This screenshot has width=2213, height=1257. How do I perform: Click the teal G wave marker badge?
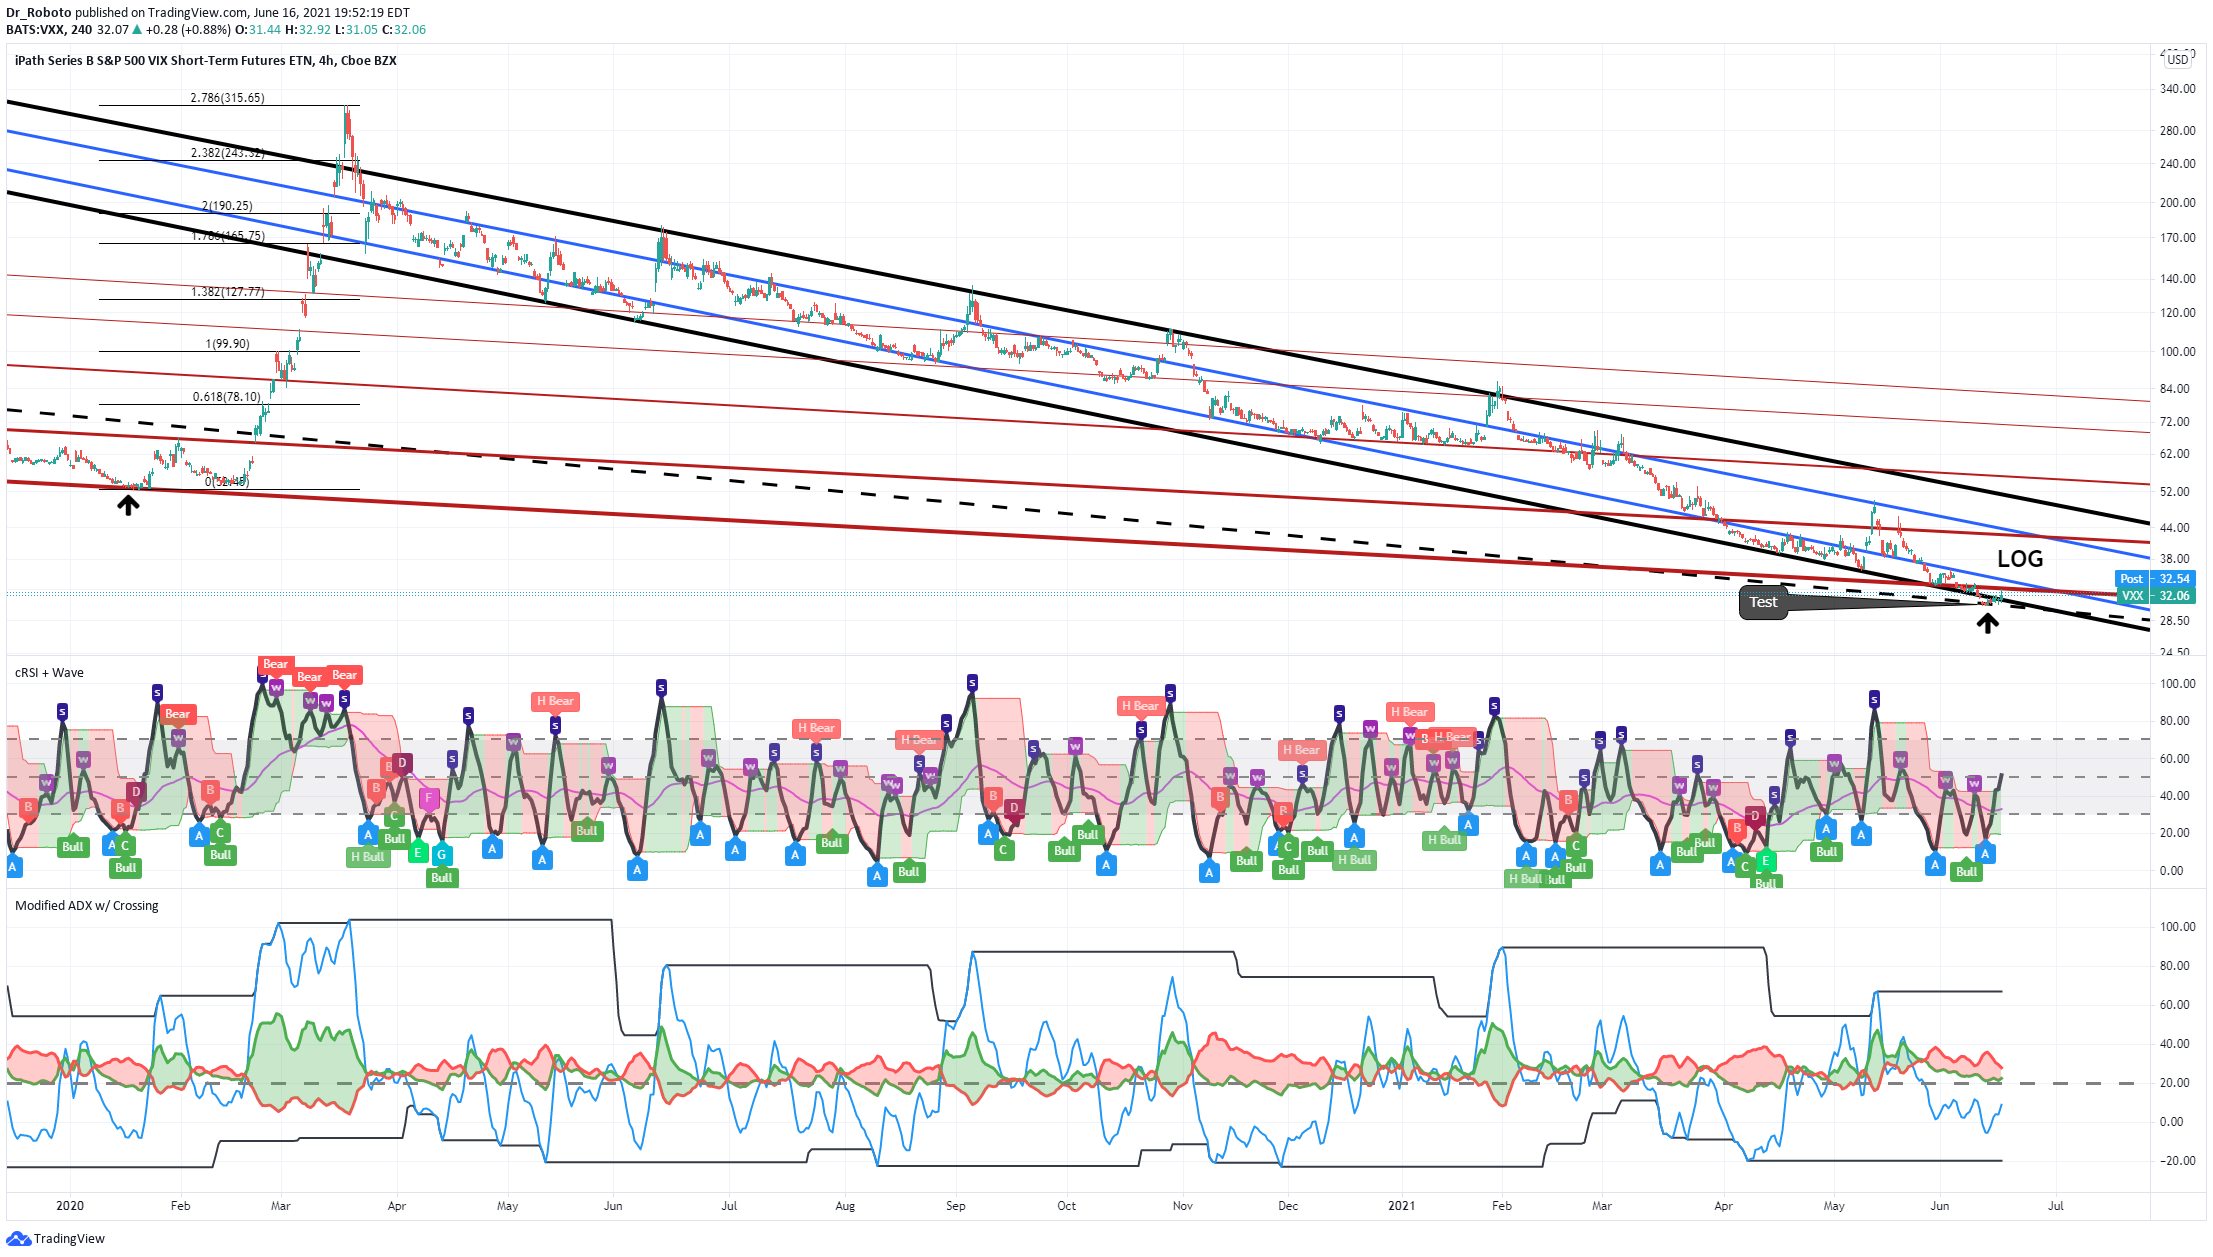pyautogui.click(x=441, y=855)
